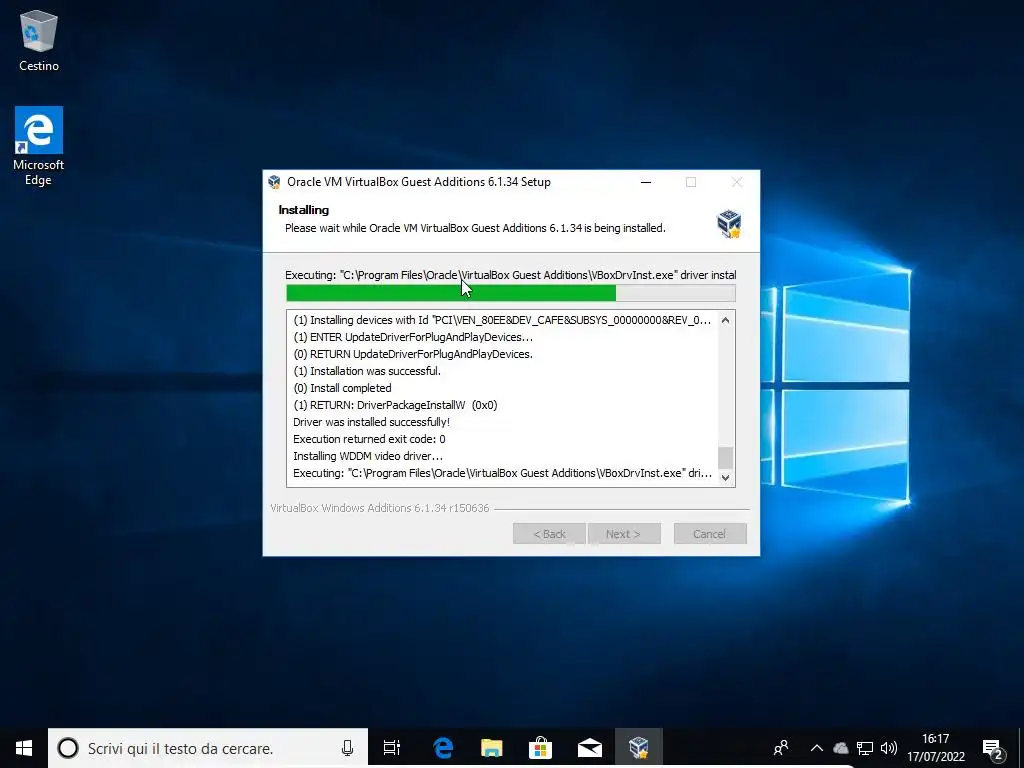The height and width of the screenshot is (768, 1024).
Task: Activate the microphone voice search icon
Action: click(x=347, y=748)
